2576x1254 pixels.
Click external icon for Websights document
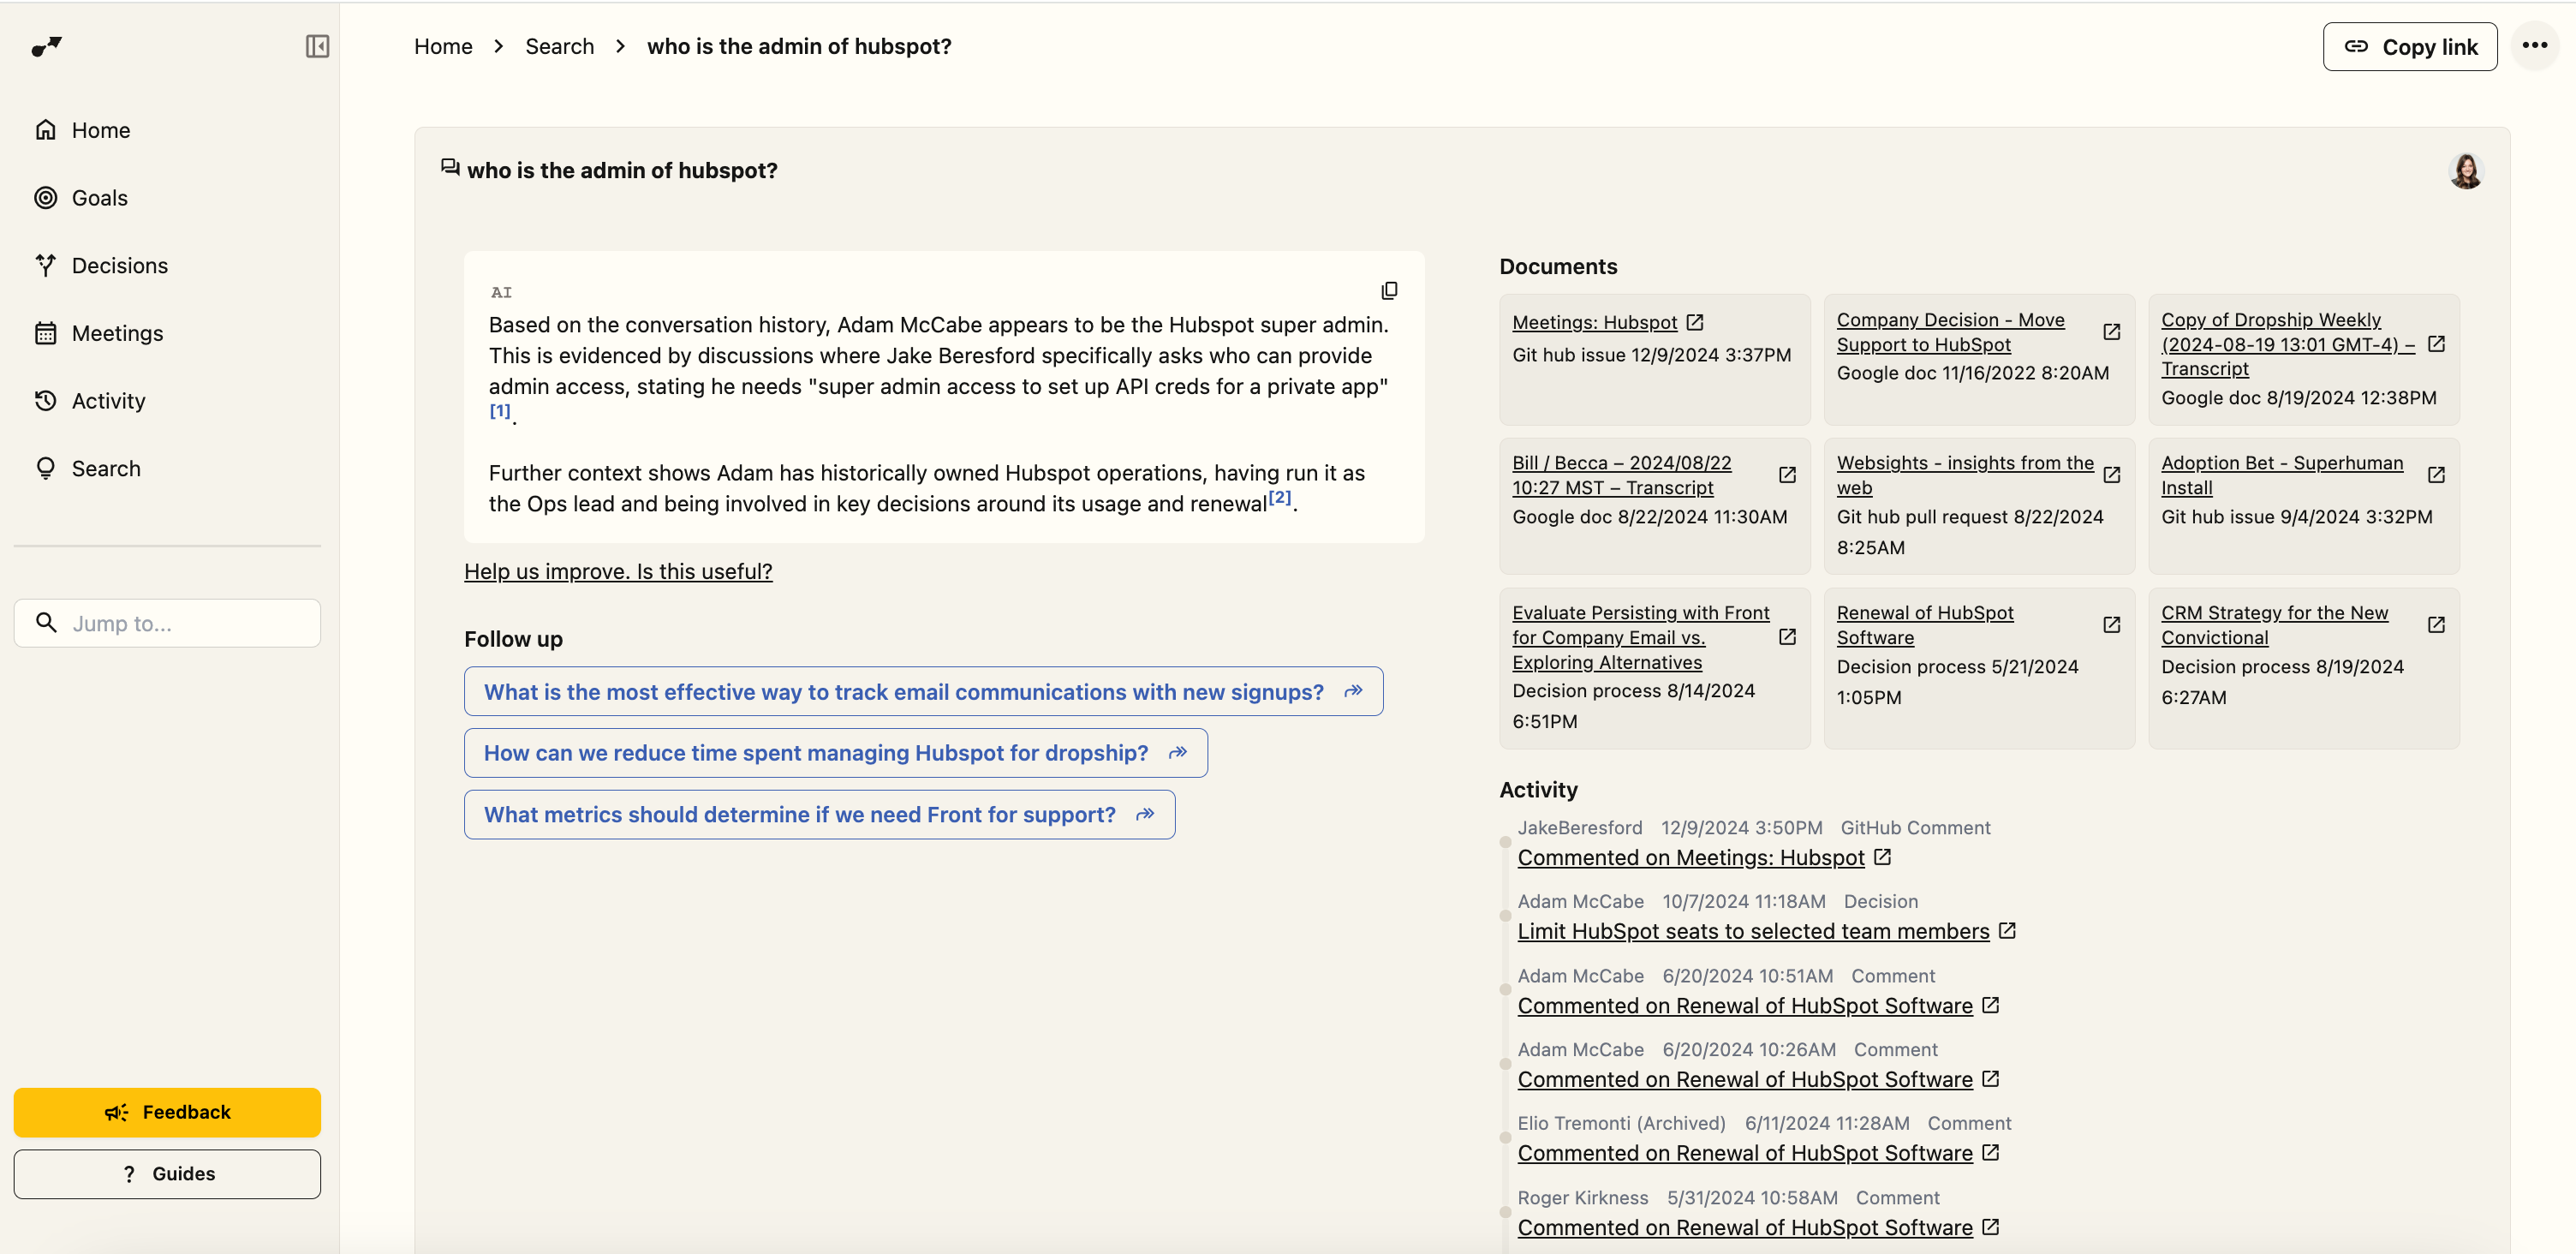2111,475
